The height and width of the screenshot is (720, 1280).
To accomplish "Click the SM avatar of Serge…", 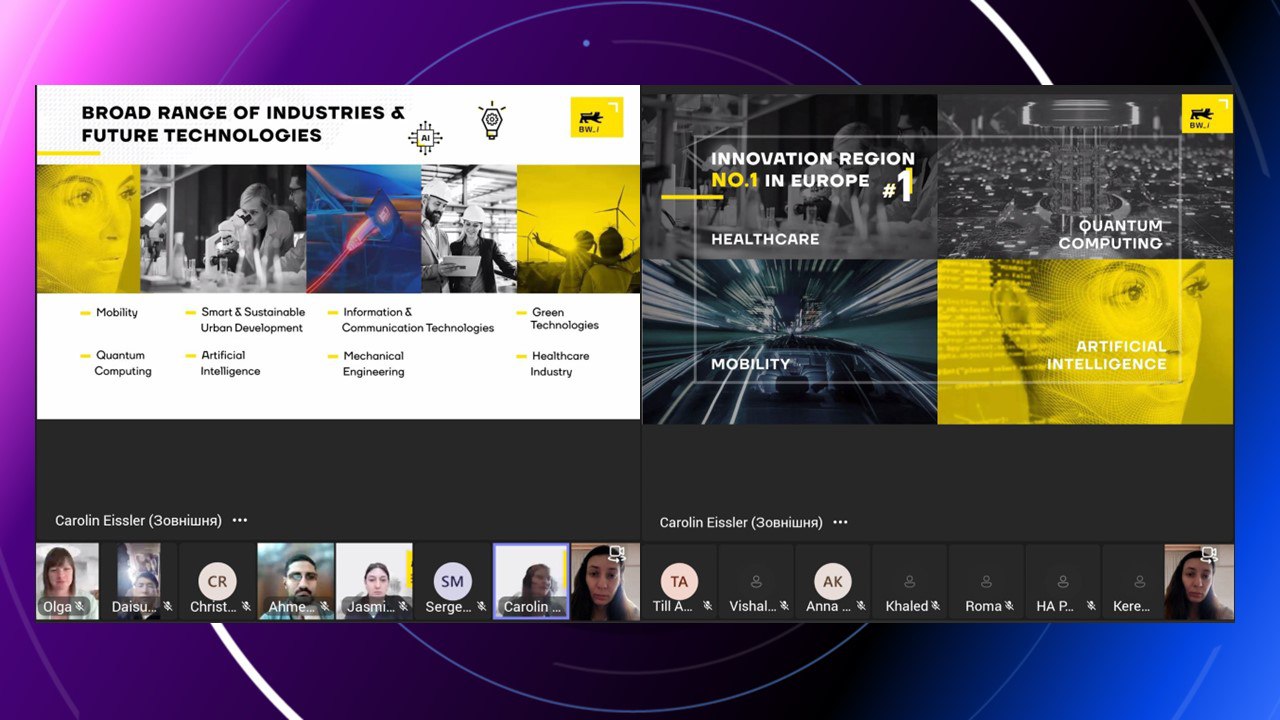I will coord(452,581).
